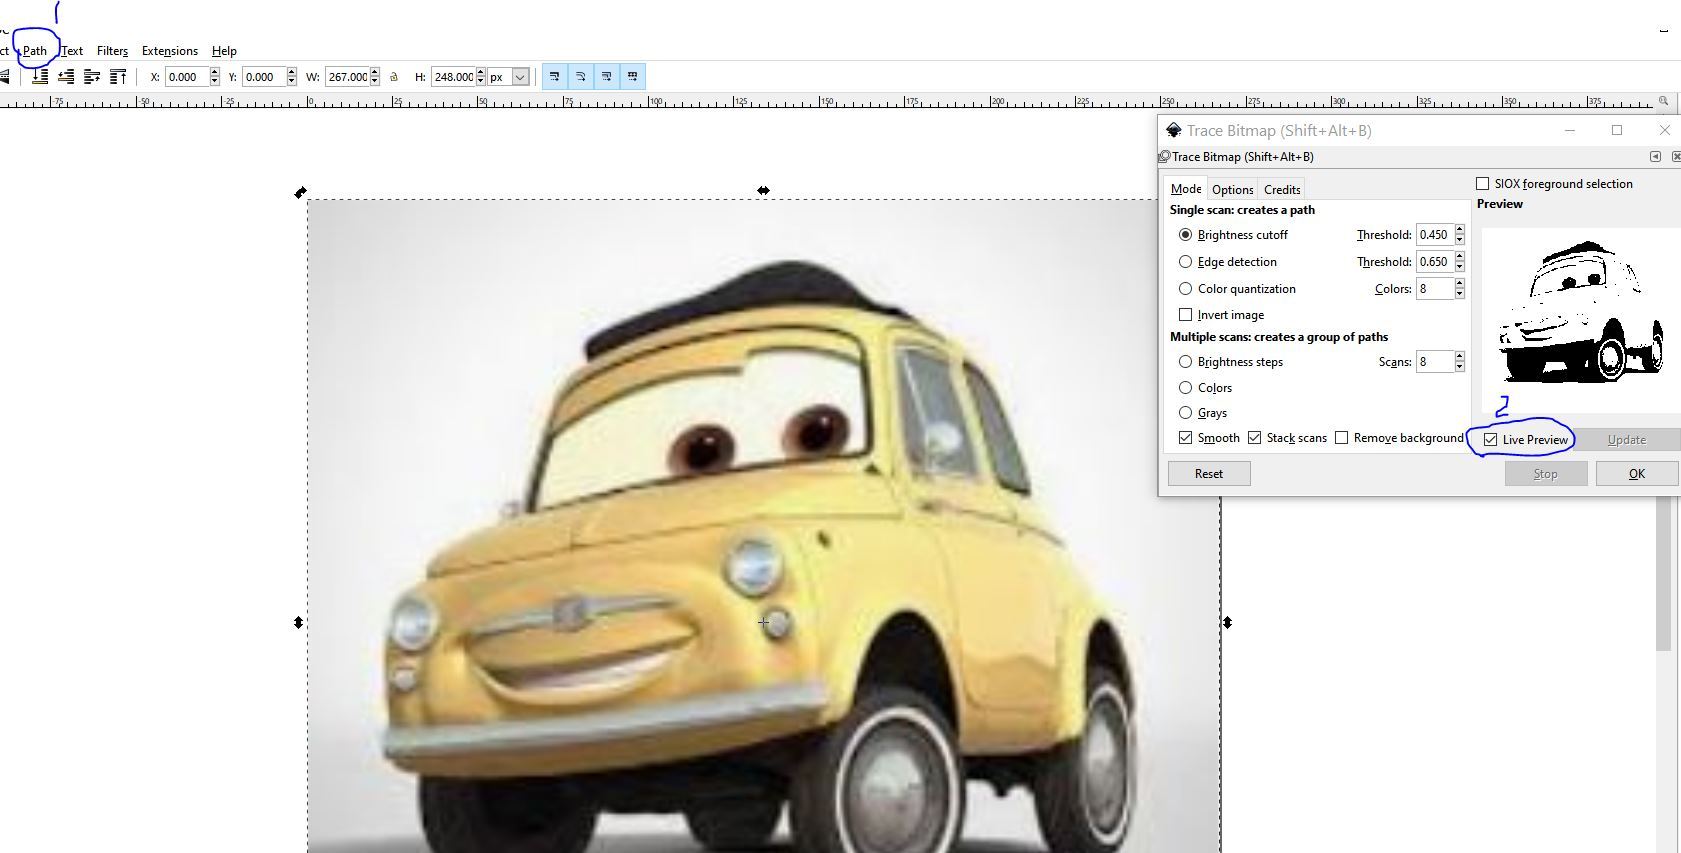Viewport: 1681px width, 853px height.
Task: Toggle scaling stroke width with objects
Action: coord(555,77)
